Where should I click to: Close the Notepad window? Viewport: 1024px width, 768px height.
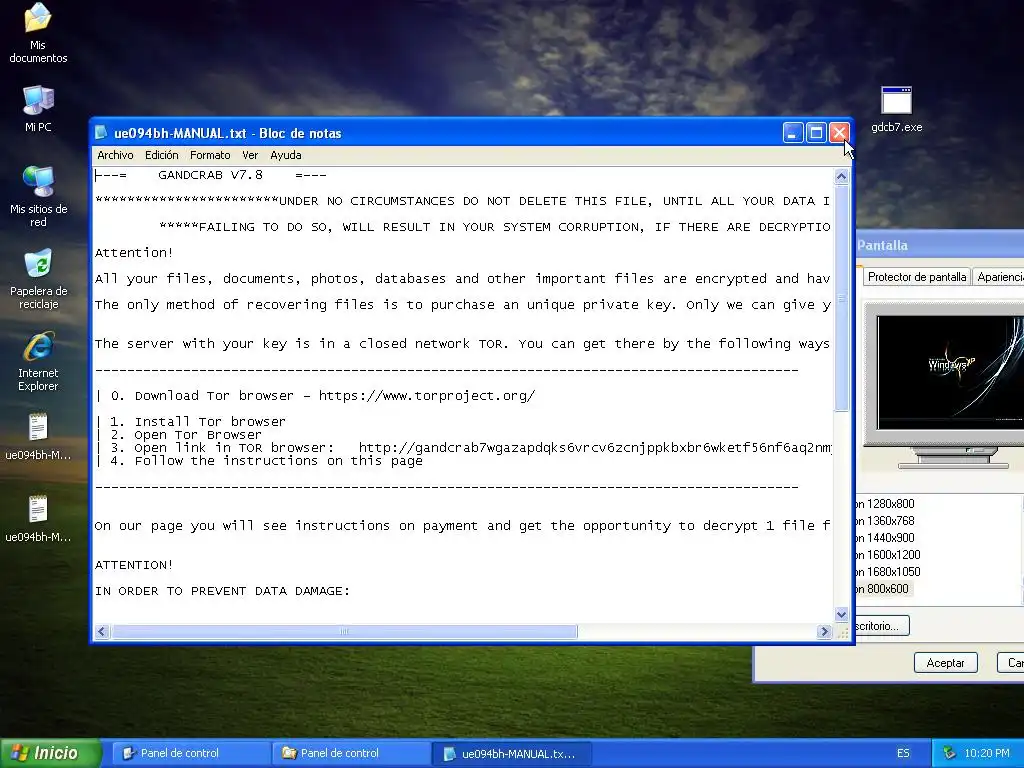point(839,133)
